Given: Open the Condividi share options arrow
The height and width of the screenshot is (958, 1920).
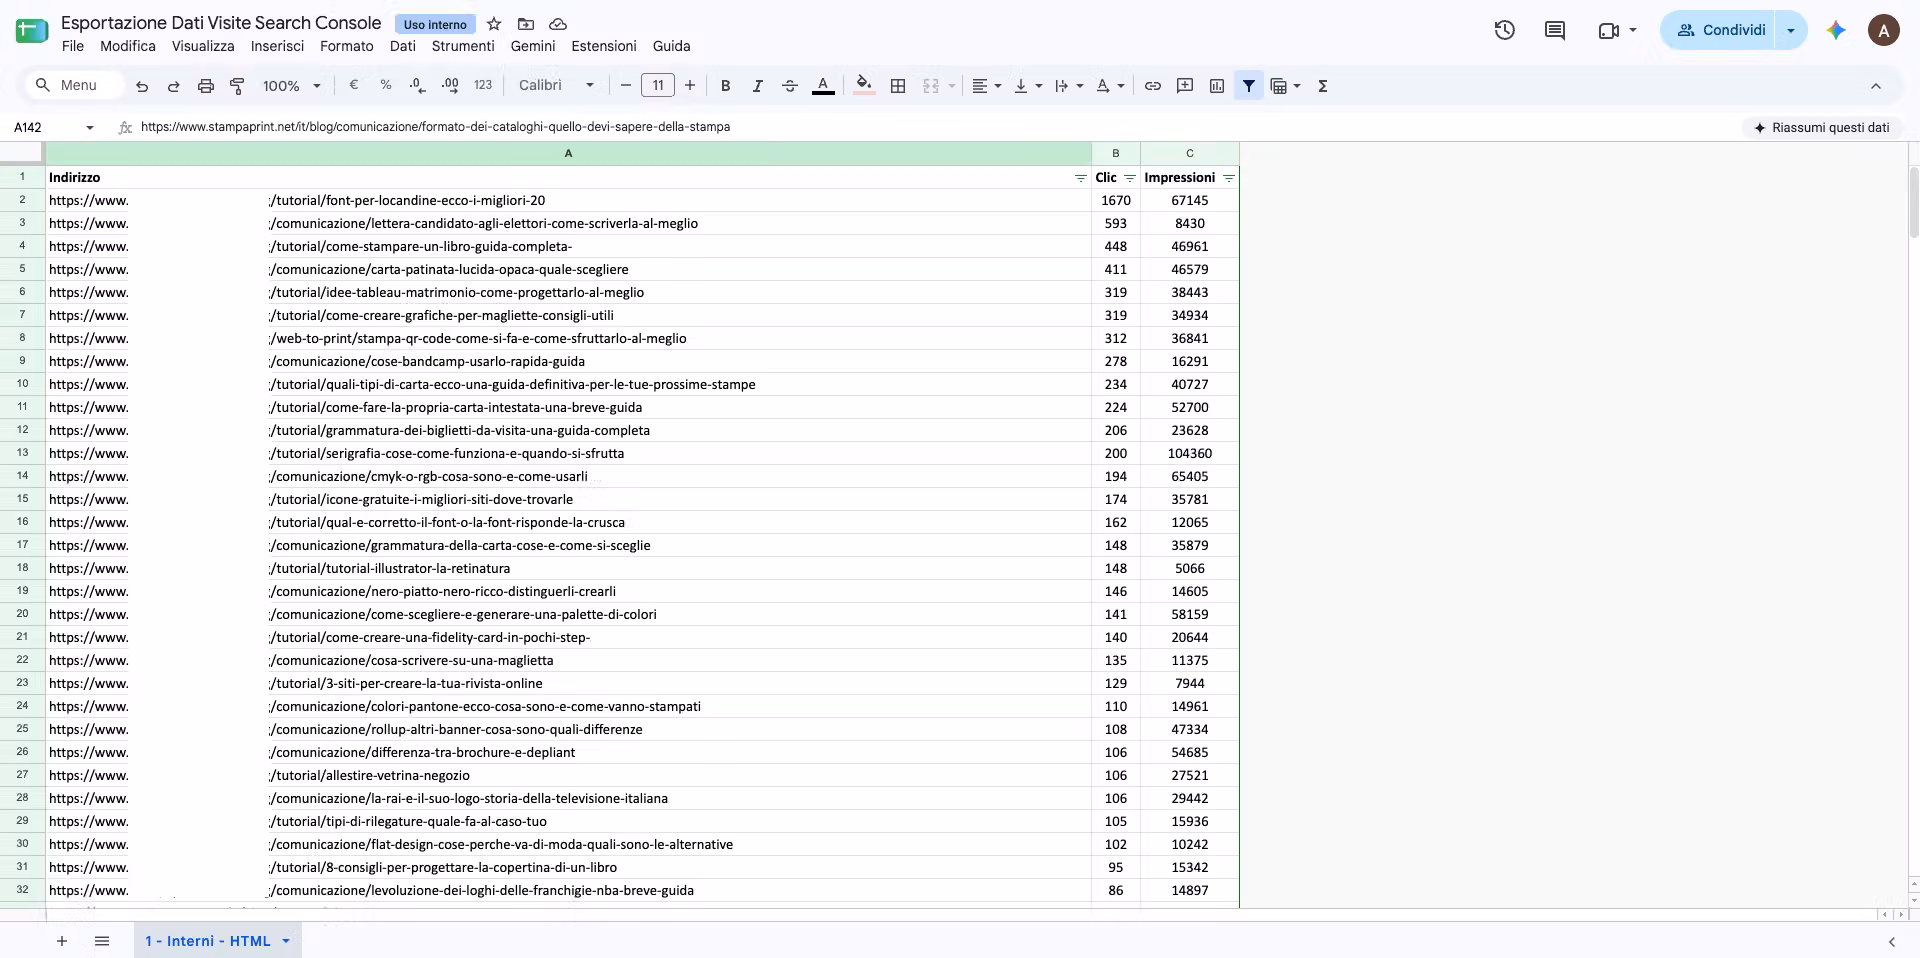Looking at the screenshot, I should (1791, 30).
